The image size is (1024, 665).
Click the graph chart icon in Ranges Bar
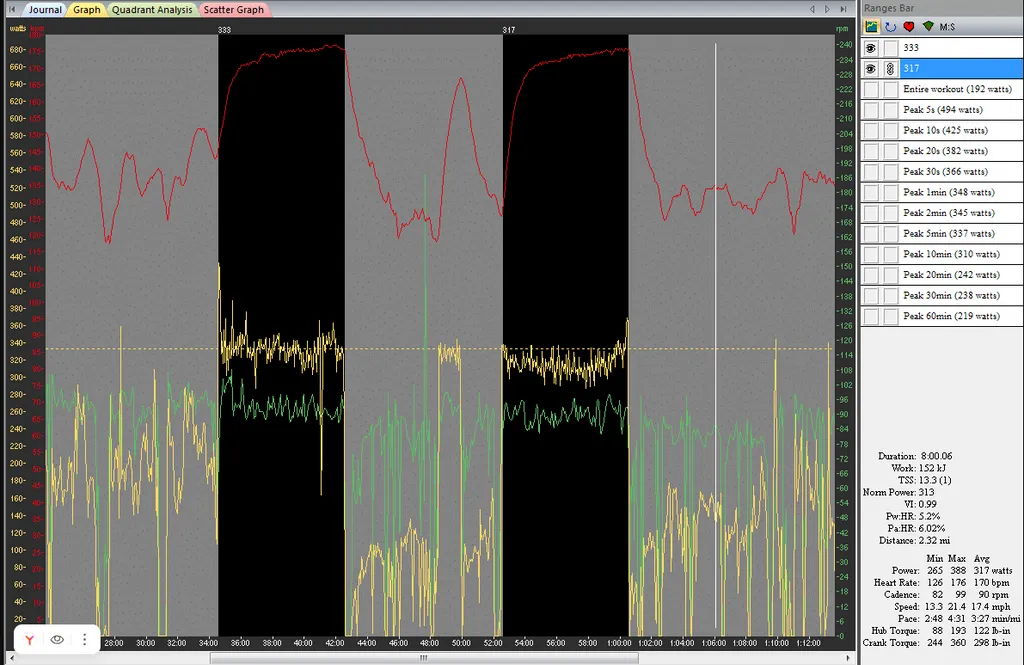point(872,26)
